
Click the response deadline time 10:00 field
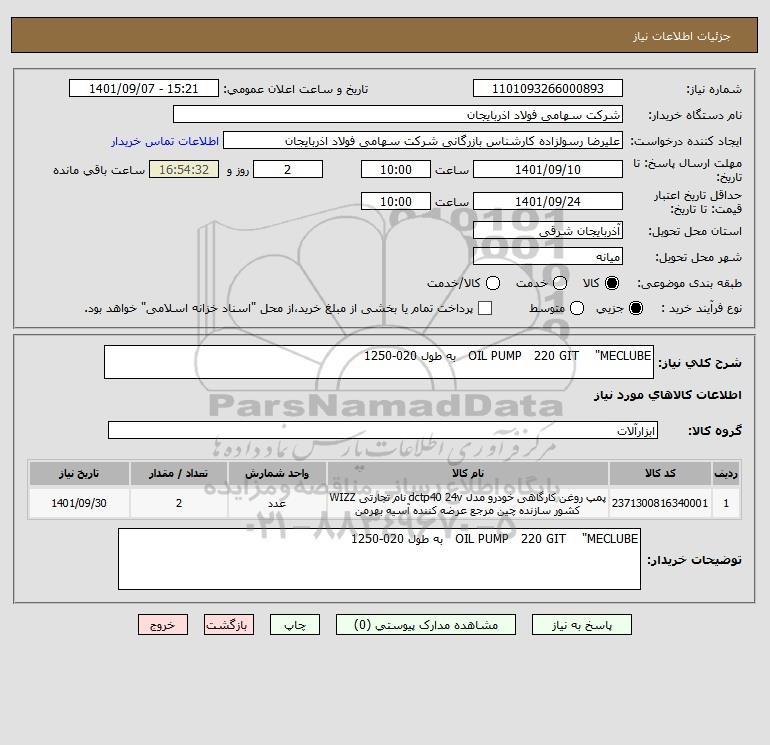point(396,169)
